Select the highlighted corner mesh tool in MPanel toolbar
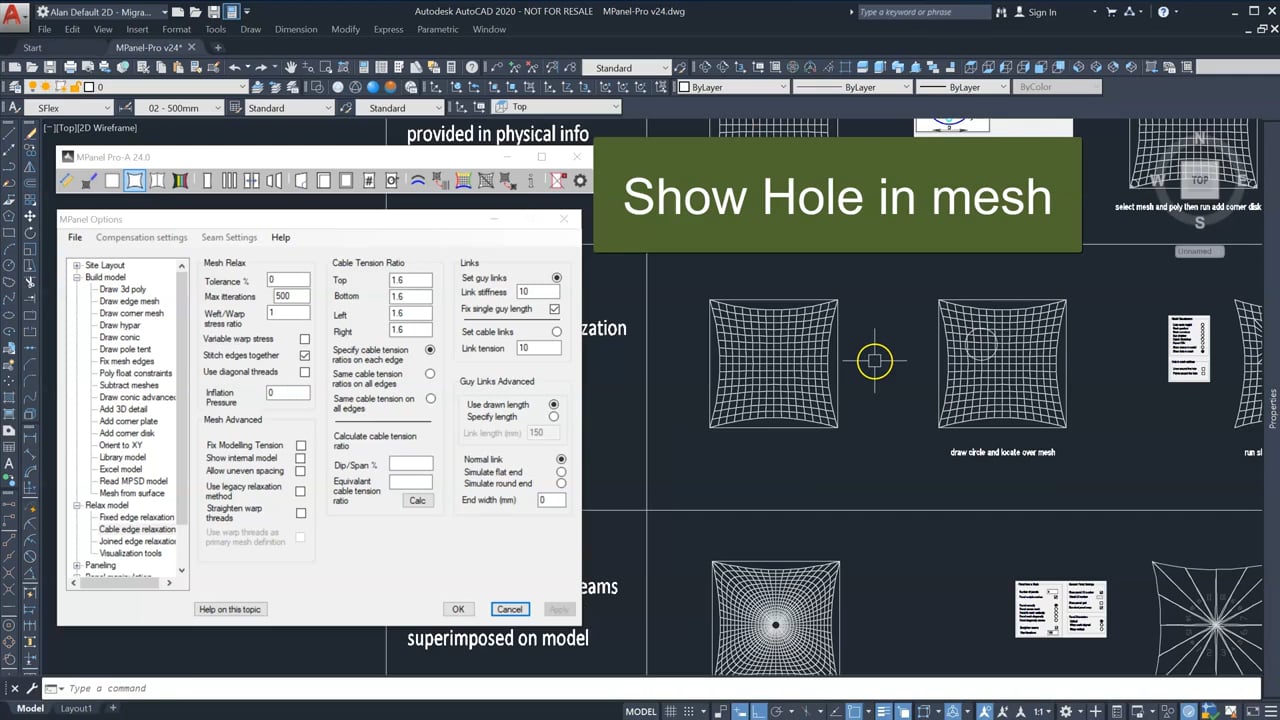The height and width of the screenshot is (720, 1280). 134,181
